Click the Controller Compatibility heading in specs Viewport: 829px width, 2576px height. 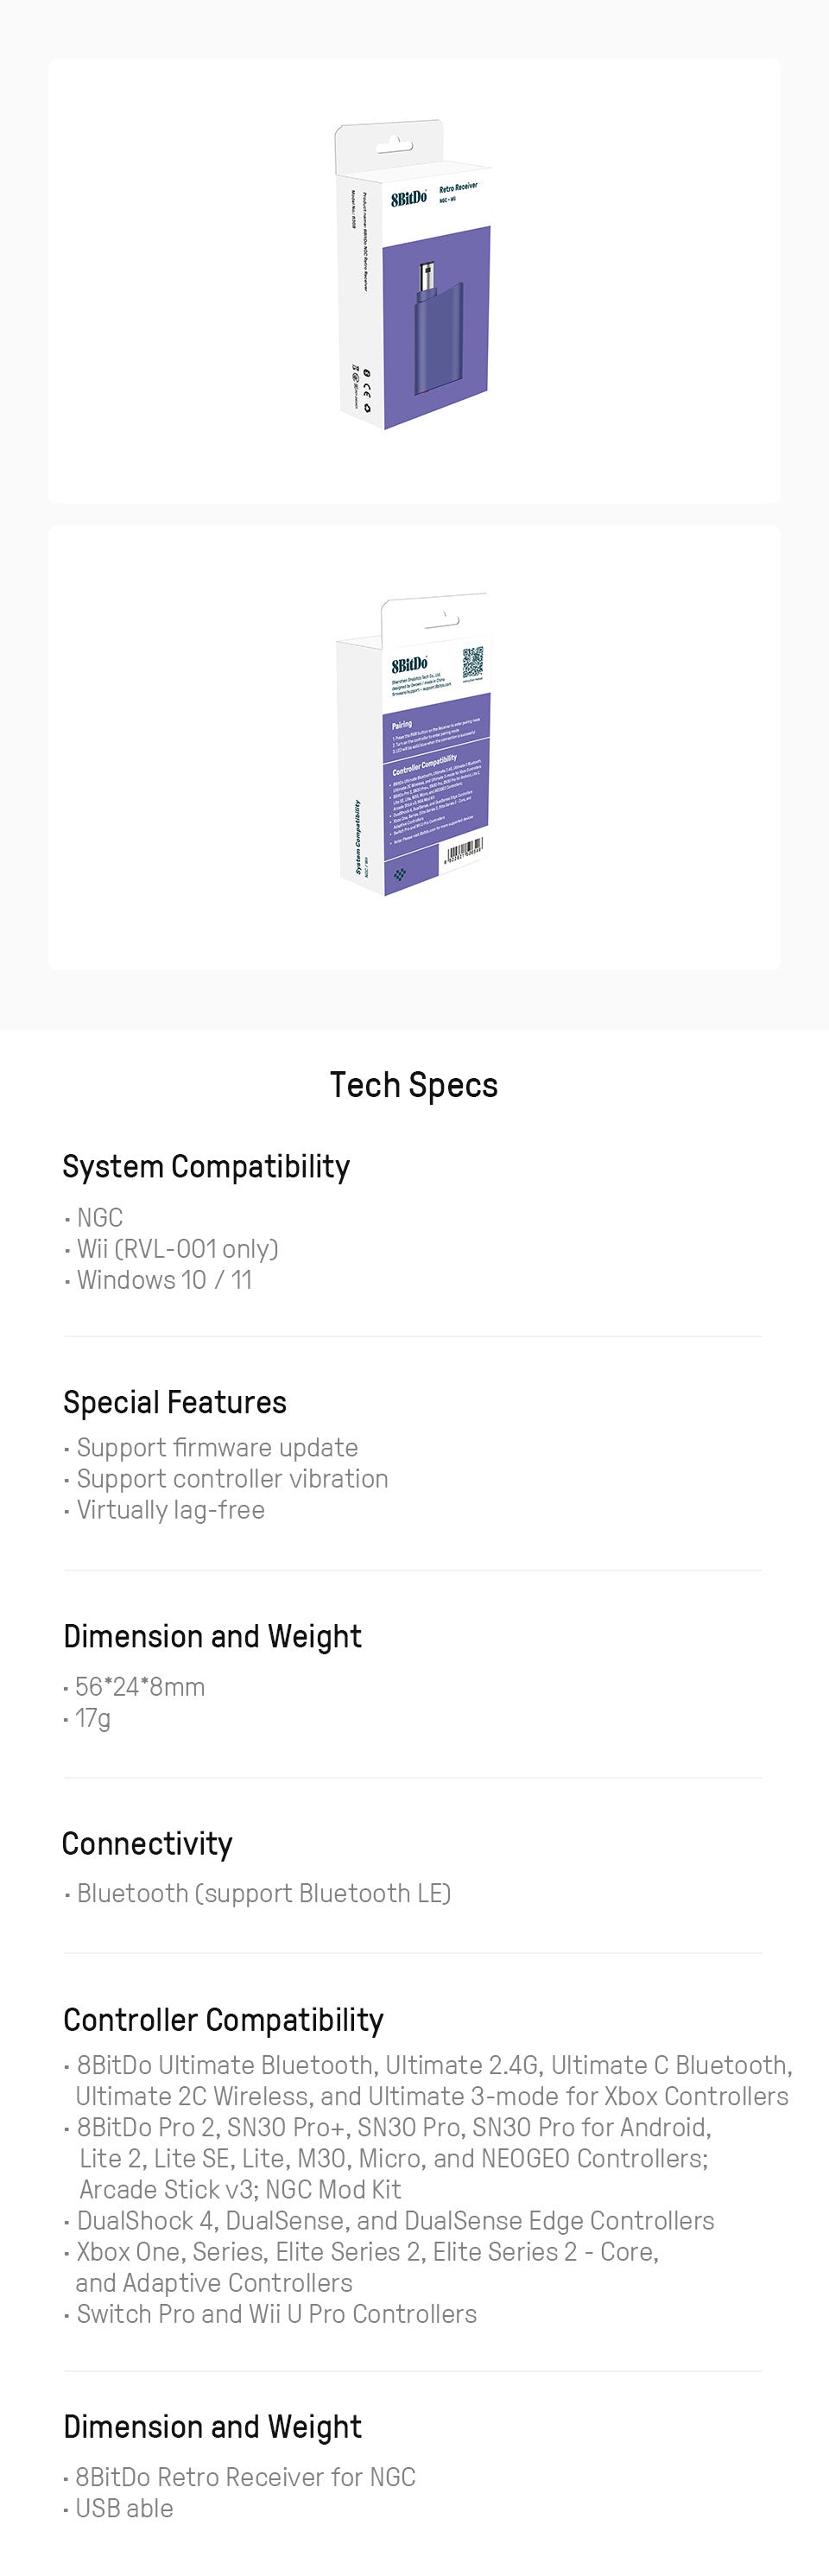[223, 2019]
